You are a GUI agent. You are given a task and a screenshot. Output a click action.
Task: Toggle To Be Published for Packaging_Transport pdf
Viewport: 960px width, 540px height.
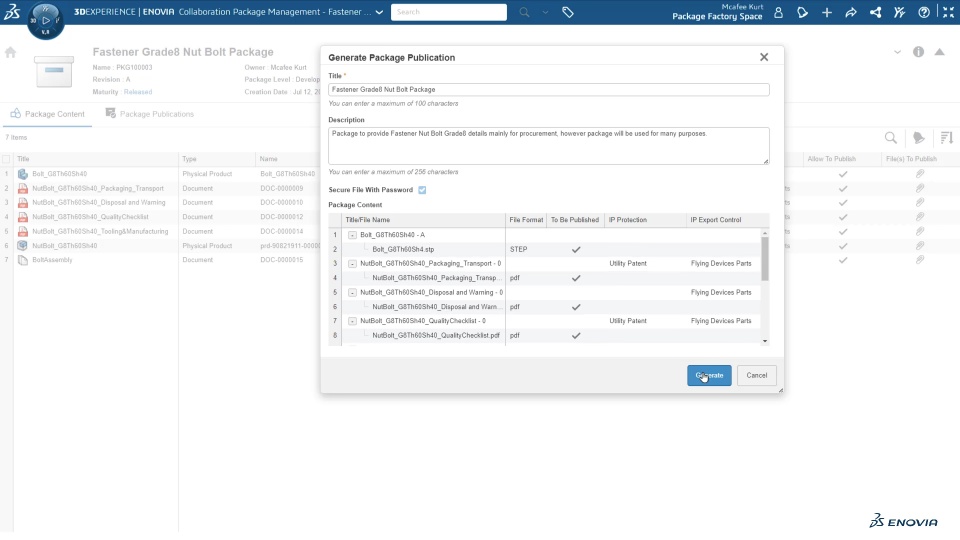[x=576, y=278]
